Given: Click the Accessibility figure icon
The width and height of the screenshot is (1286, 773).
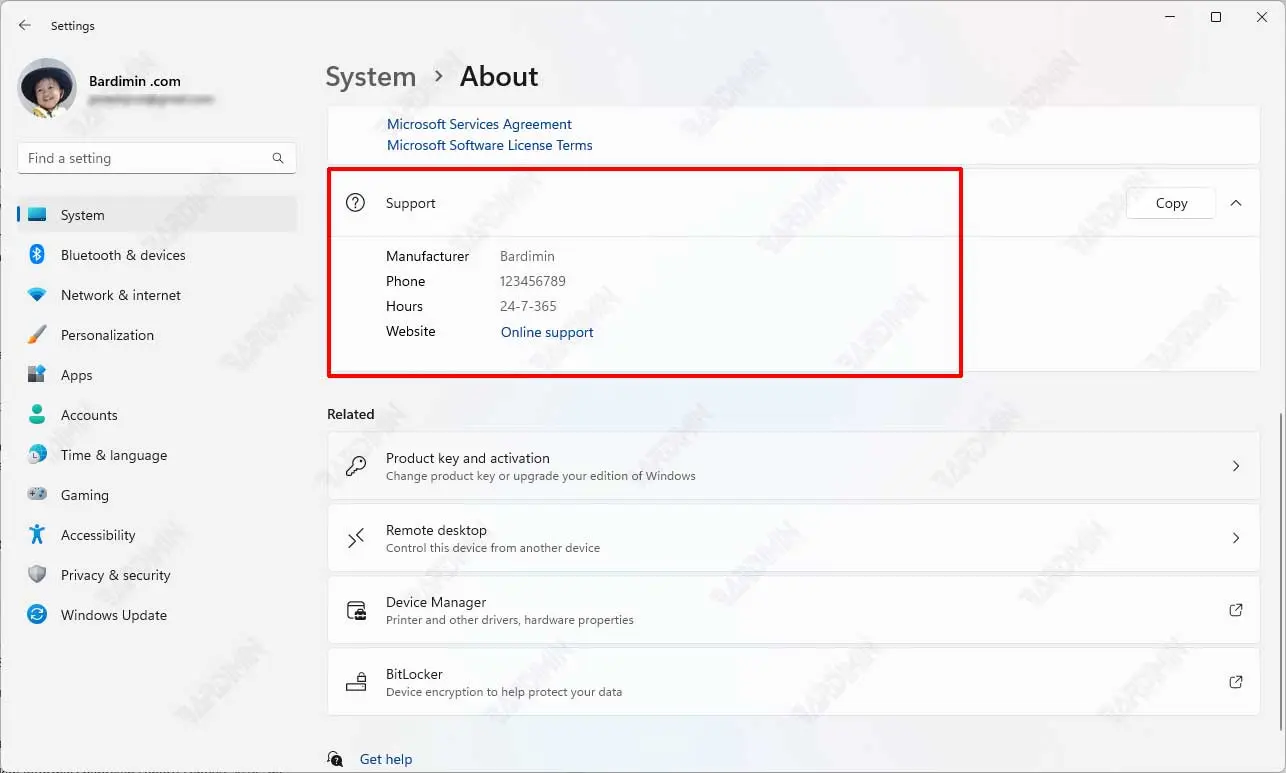Looking at the screenshot, I should pyautogui.click(x=37, y=535).
